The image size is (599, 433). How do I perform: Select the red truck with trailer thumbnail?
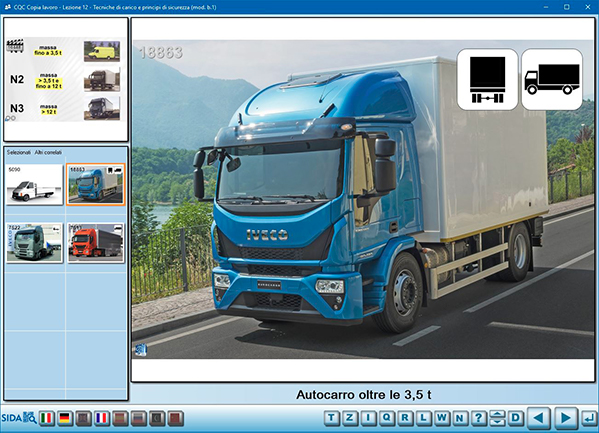click(96, 243)
